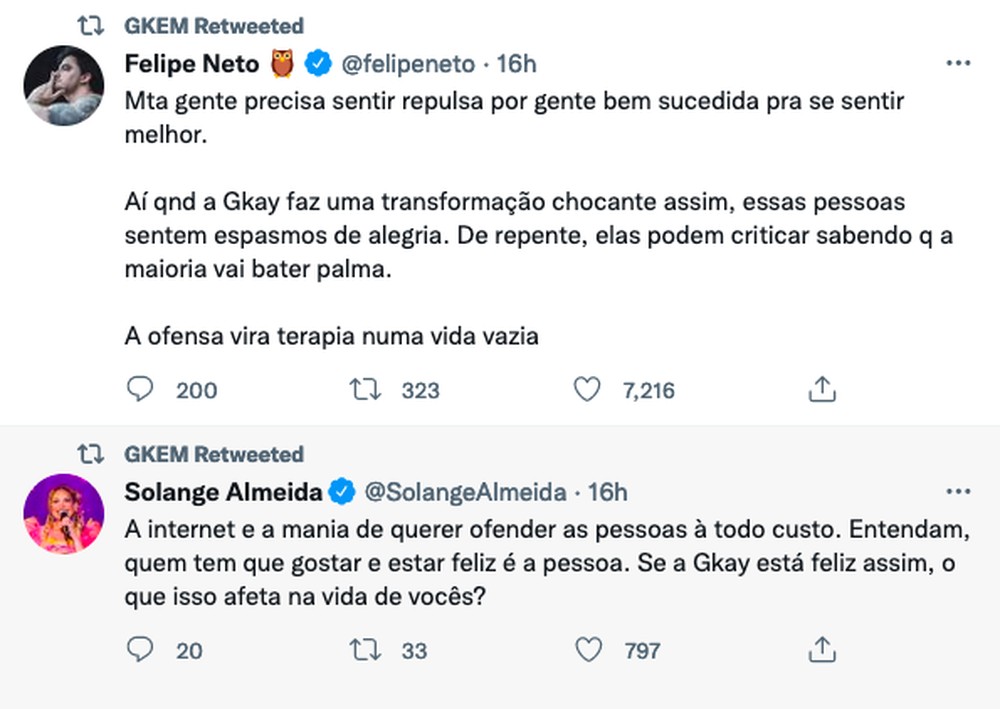
Task: Open more options on Felipe Neto's tweet
Action: 958,64
